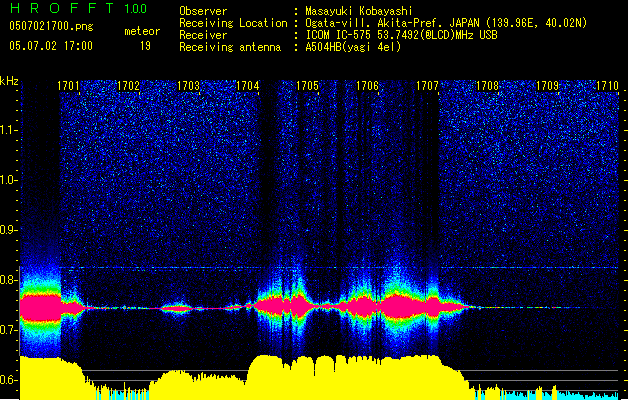Click the HROFFT 1.0.0 title text

[x=79, y=8]
